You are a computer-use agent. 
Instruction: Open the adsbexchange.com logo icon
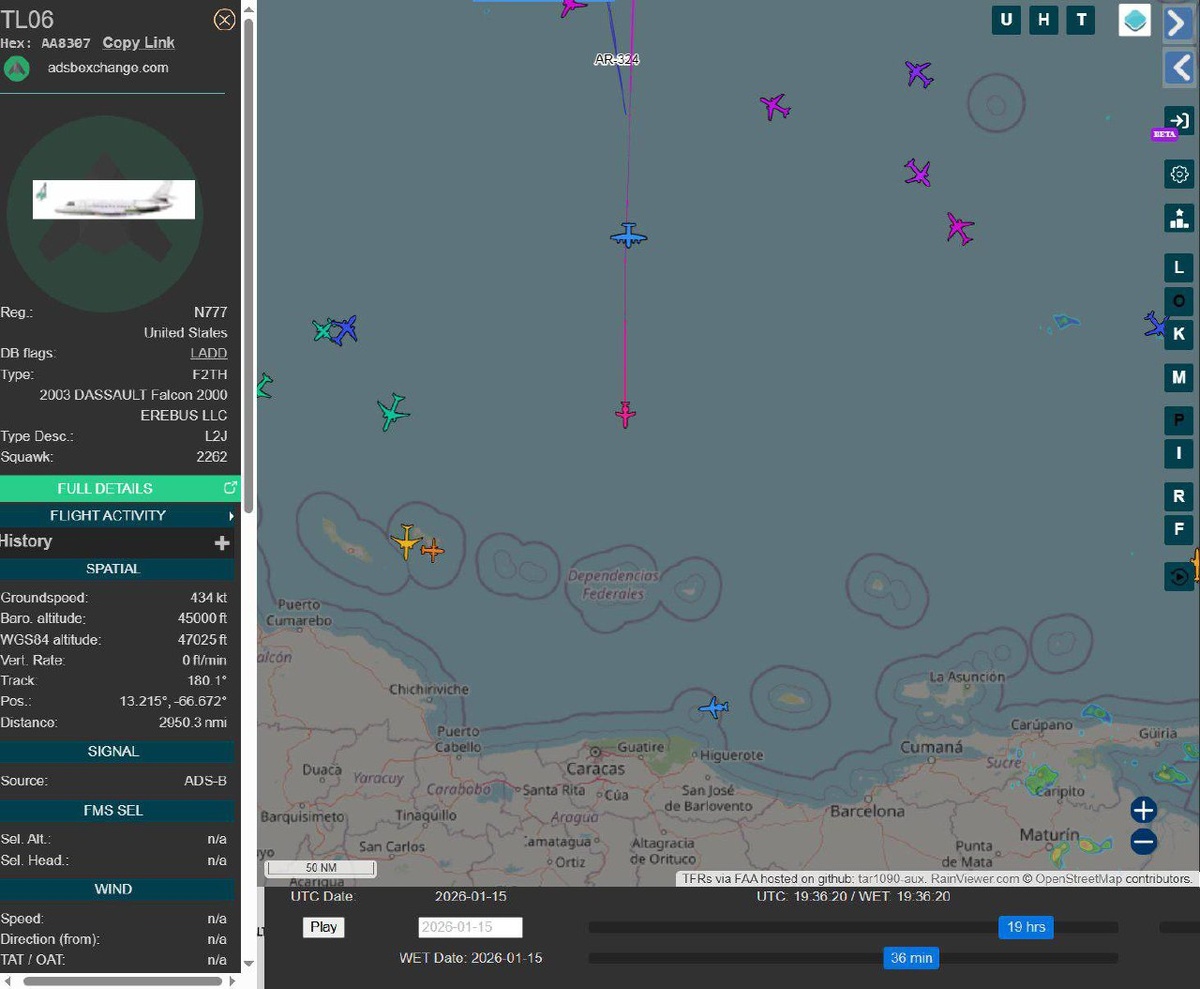coord(16,69)
